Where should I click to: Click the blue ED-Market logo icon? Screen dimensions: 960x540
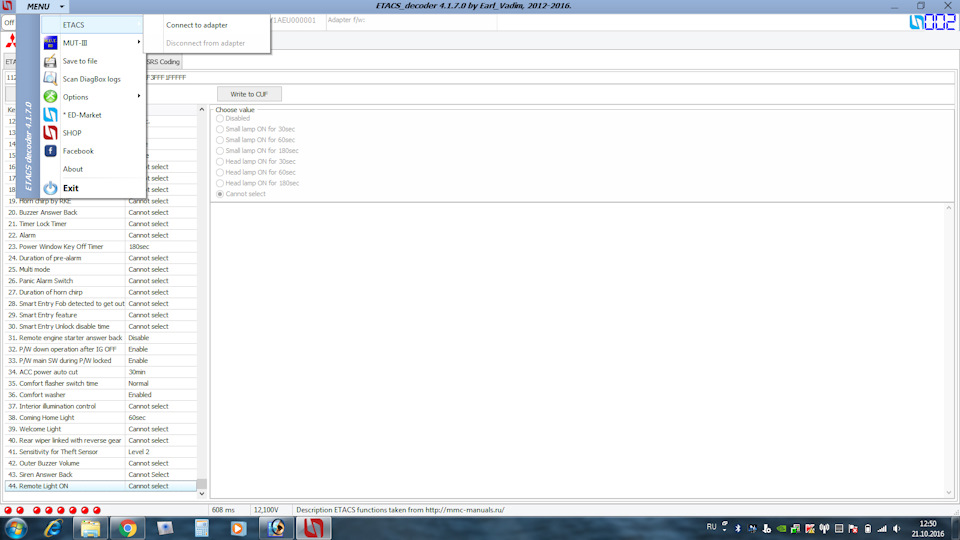point(50,114)
